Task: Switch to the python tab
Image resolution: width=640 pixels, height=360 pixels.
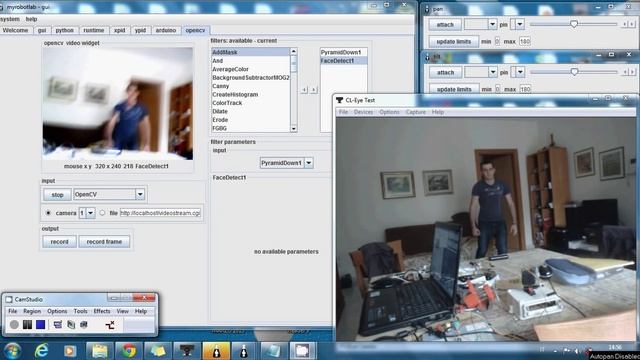Action: pos(64,30)
